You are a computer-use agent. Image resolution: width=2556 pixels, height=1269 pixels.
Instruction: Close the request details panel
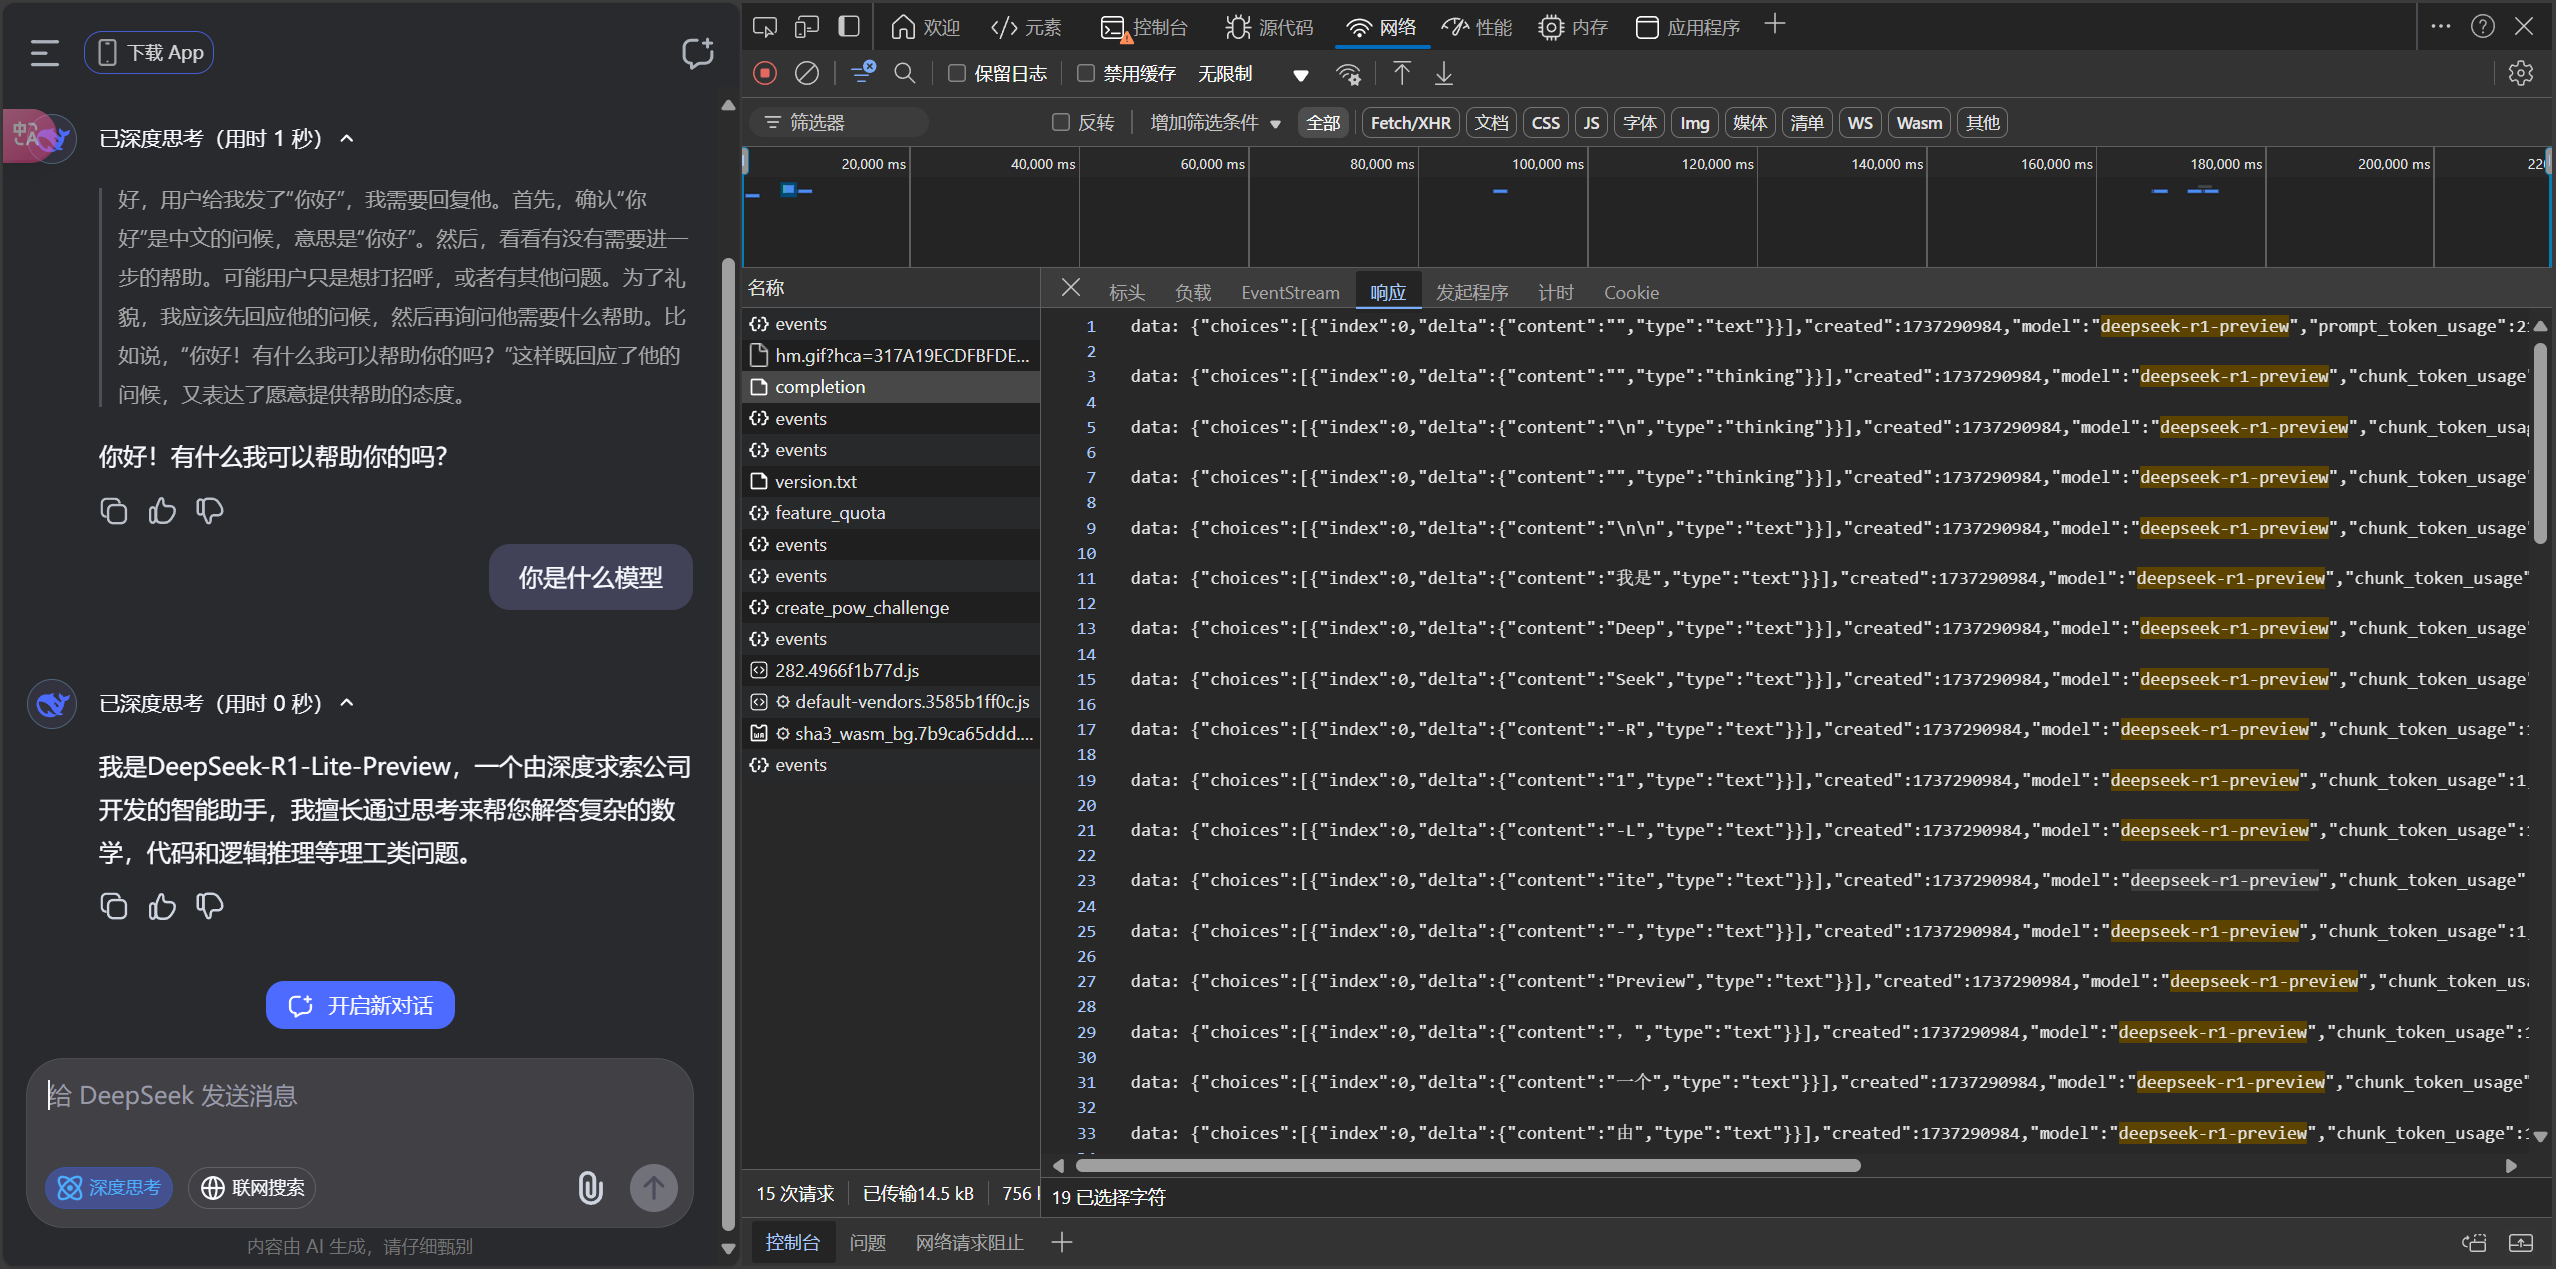click(x=1071, y=288)
